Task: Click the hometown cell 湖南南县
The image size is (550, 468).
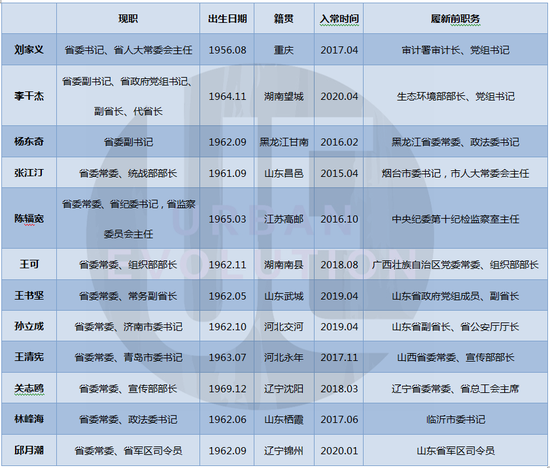Action: click(284, 265)
